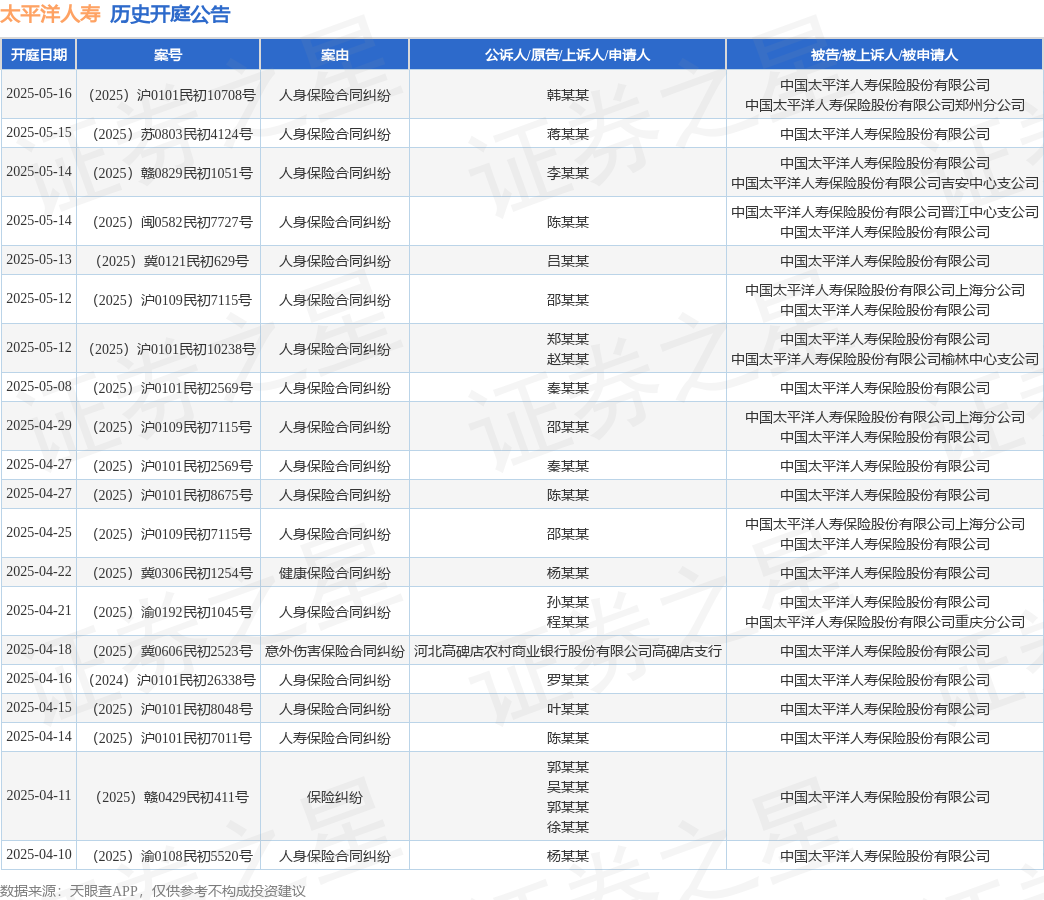Screen dimensions: 1044x900
Task: Select case number (2024)沪0101民初26338号
Action: tap(172, 680)
